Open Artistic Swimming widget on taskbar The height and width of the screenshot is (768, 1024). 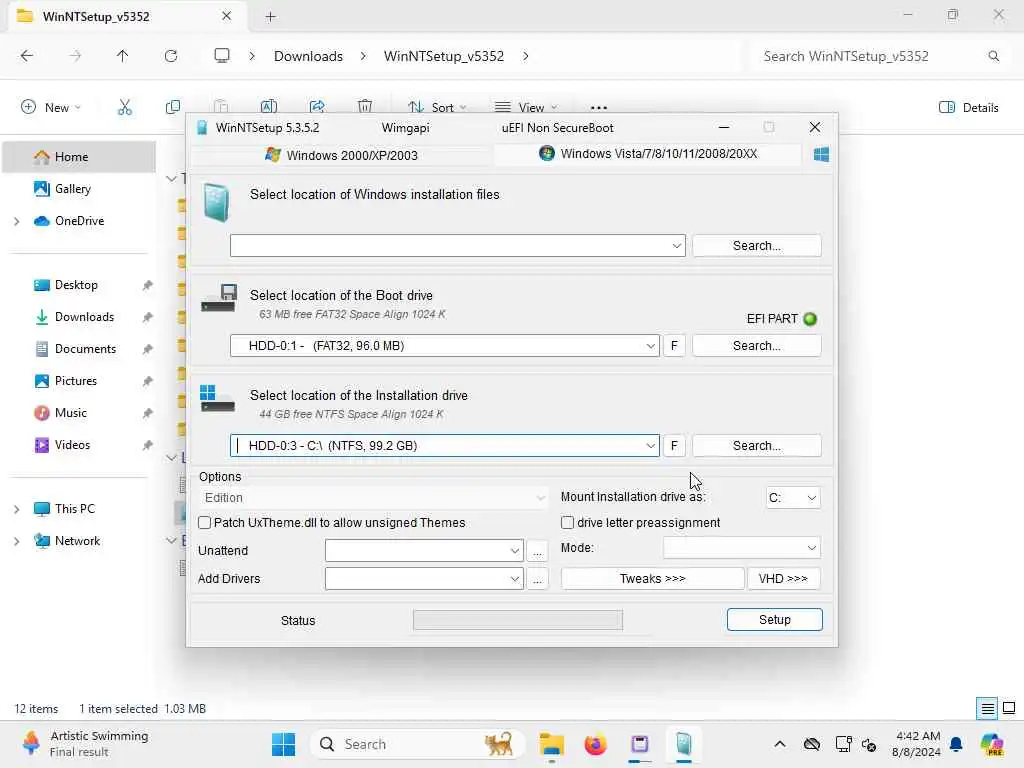(85, 744)
